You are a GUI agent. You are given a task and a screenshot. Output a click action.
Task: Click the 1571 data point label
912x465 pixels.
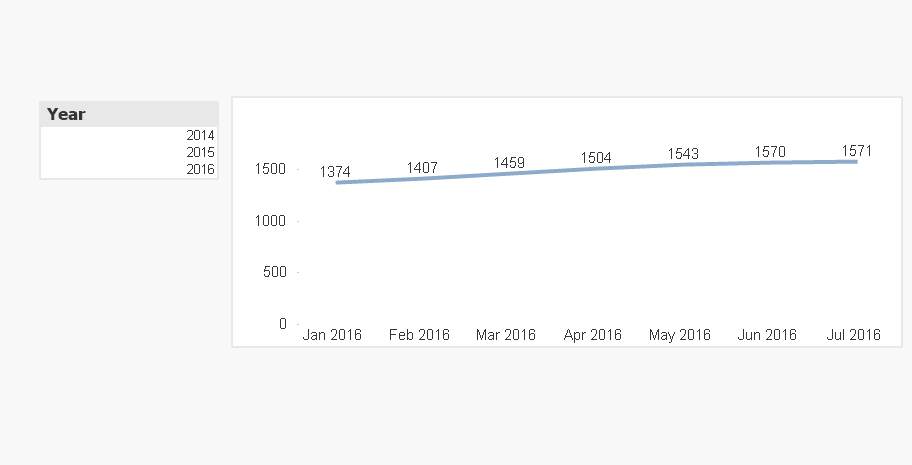coord(857,151)
